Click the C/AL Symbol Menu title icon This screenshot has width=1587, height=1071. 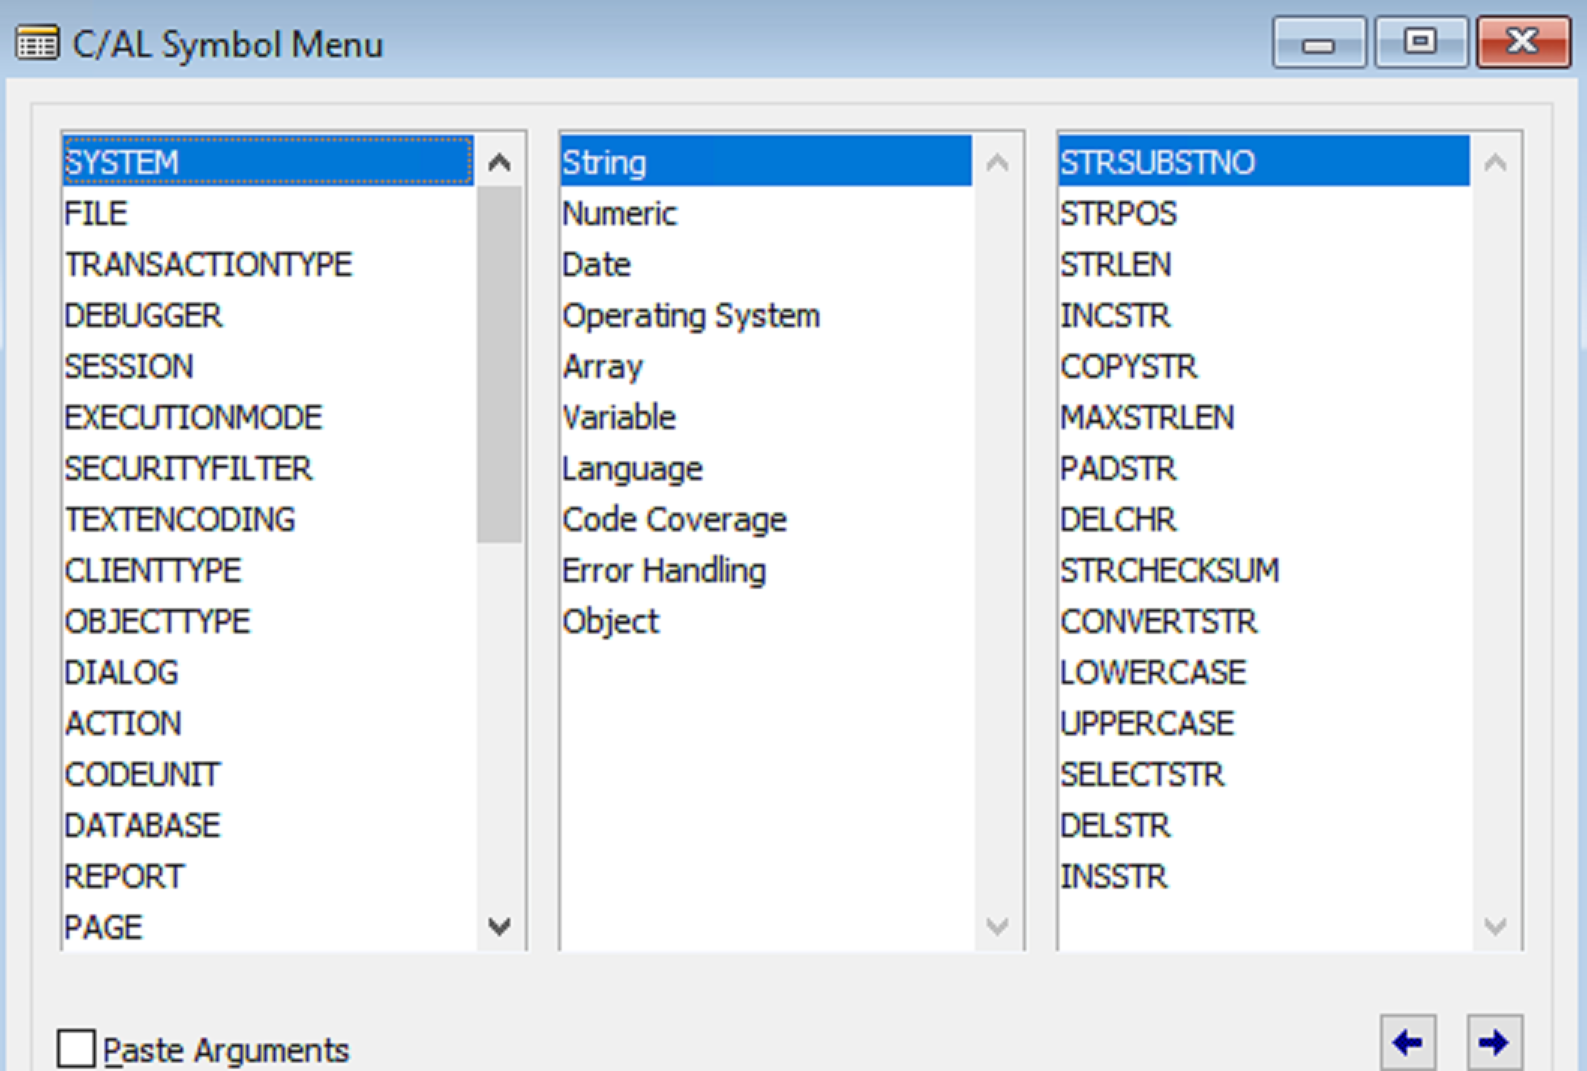click(37, 44)
